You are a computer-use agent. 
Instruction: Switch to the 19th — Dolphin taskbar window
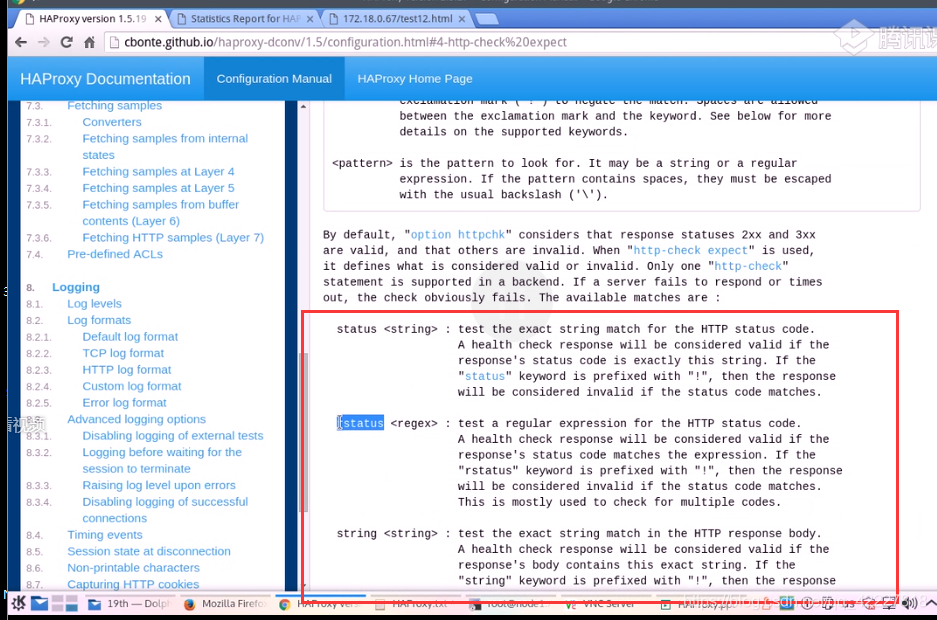[129, 604]
